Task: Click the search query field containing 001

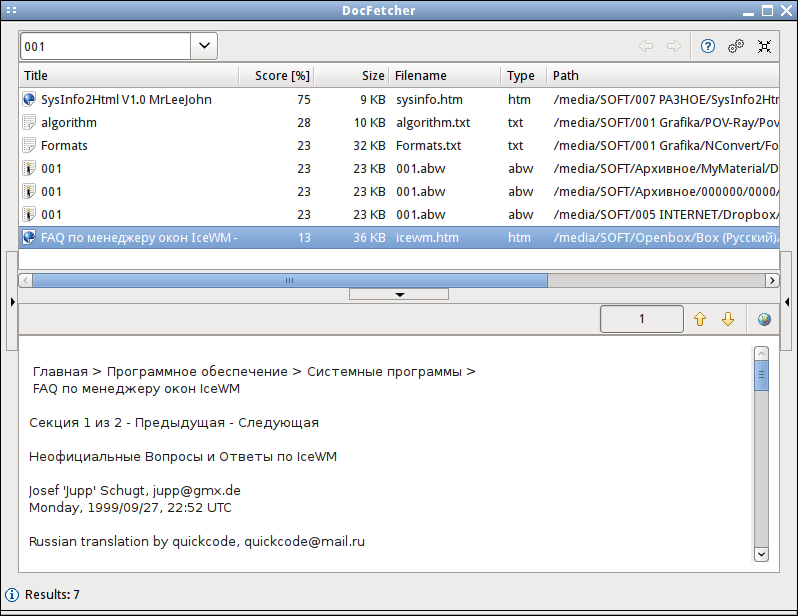Action: coord(105,46)
